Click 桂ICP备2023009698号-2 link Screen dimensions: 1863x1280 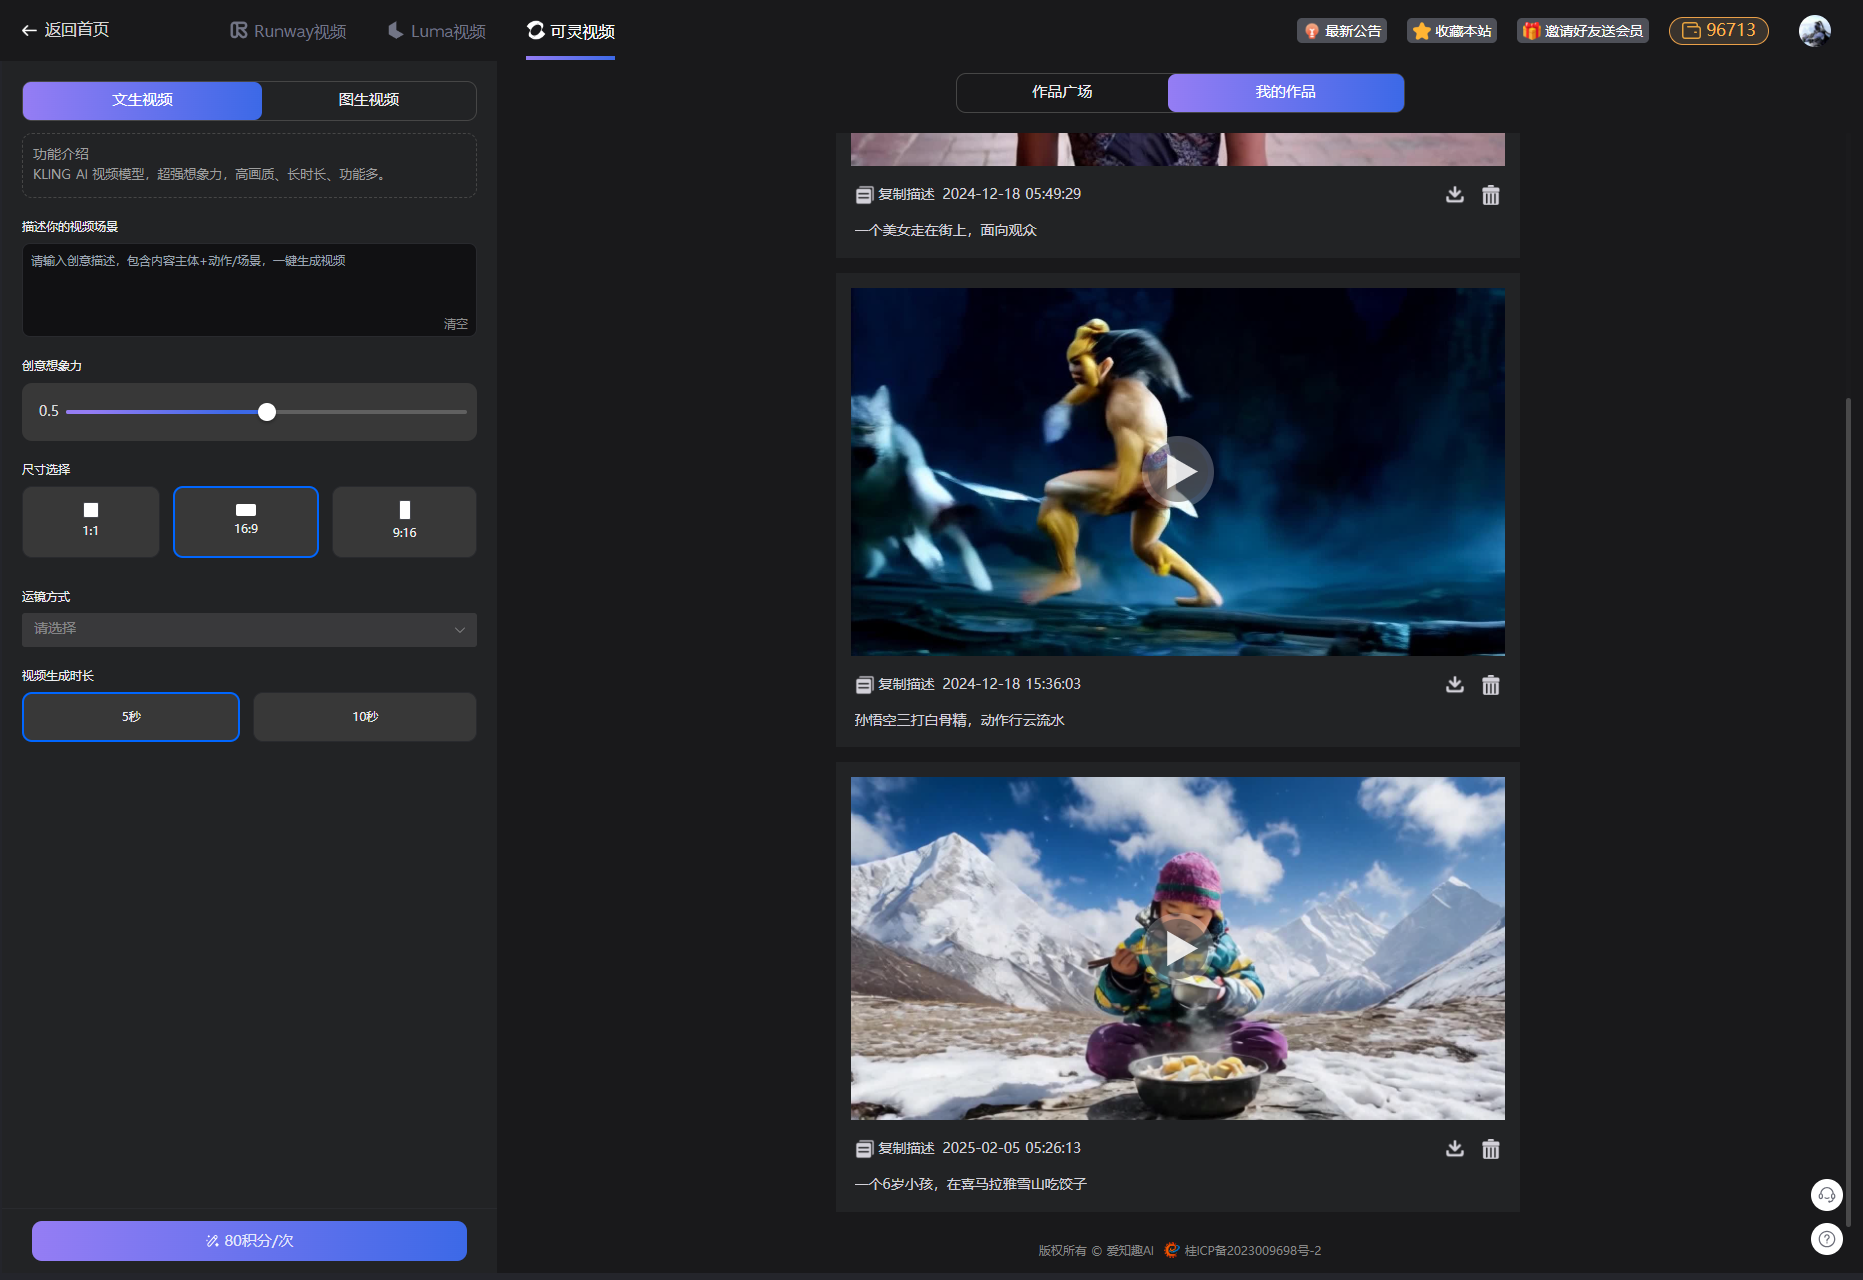point(1253,1251)
